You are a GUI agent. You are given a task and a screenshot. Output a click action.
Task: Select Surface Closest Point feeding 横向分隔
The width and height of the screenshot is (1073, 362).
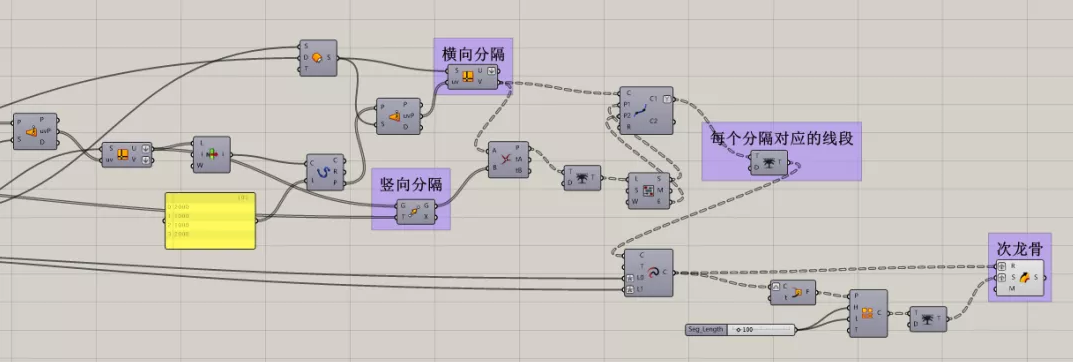click(x=399, y=116)
